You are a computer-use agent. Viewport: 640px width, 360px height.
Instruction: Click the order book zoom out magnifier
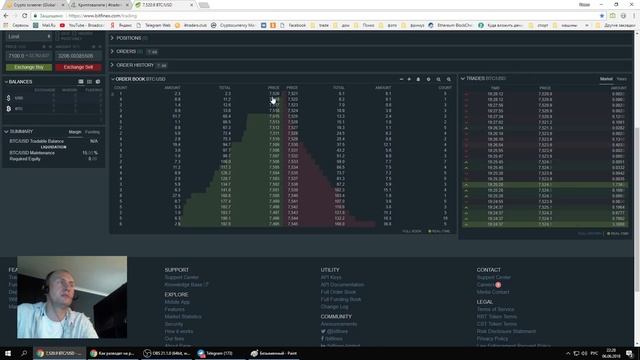coord(439,79)
